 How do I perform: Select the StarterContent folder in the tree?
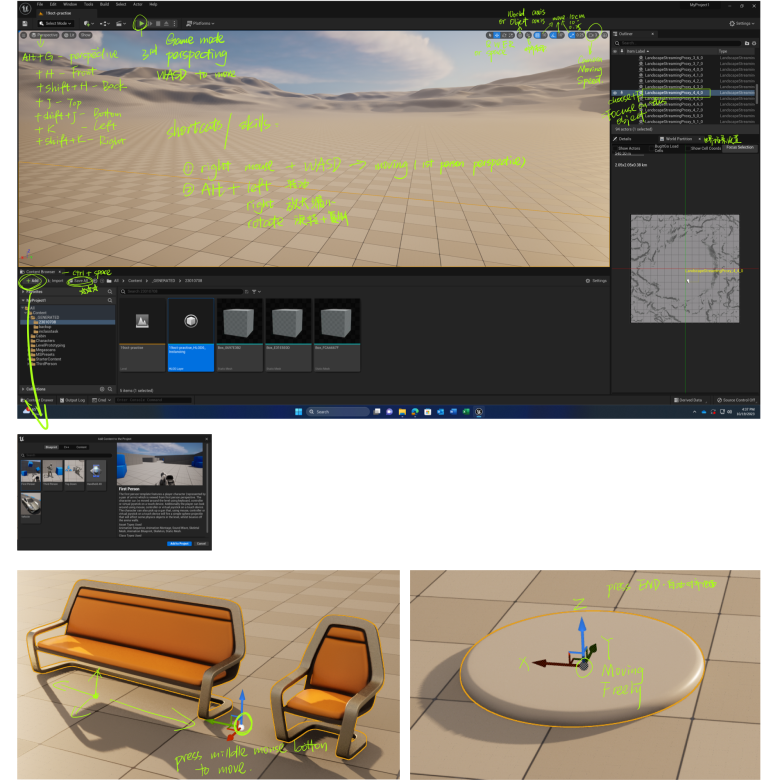point(48,359)
